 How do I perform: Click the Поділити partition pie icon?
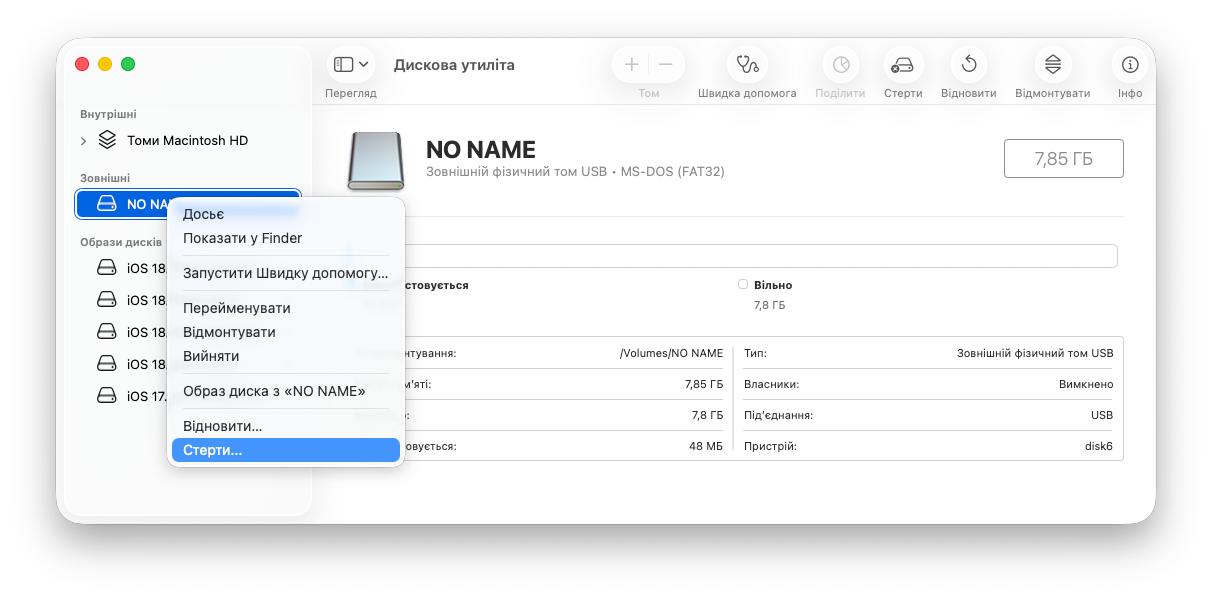tap(841, 64)
